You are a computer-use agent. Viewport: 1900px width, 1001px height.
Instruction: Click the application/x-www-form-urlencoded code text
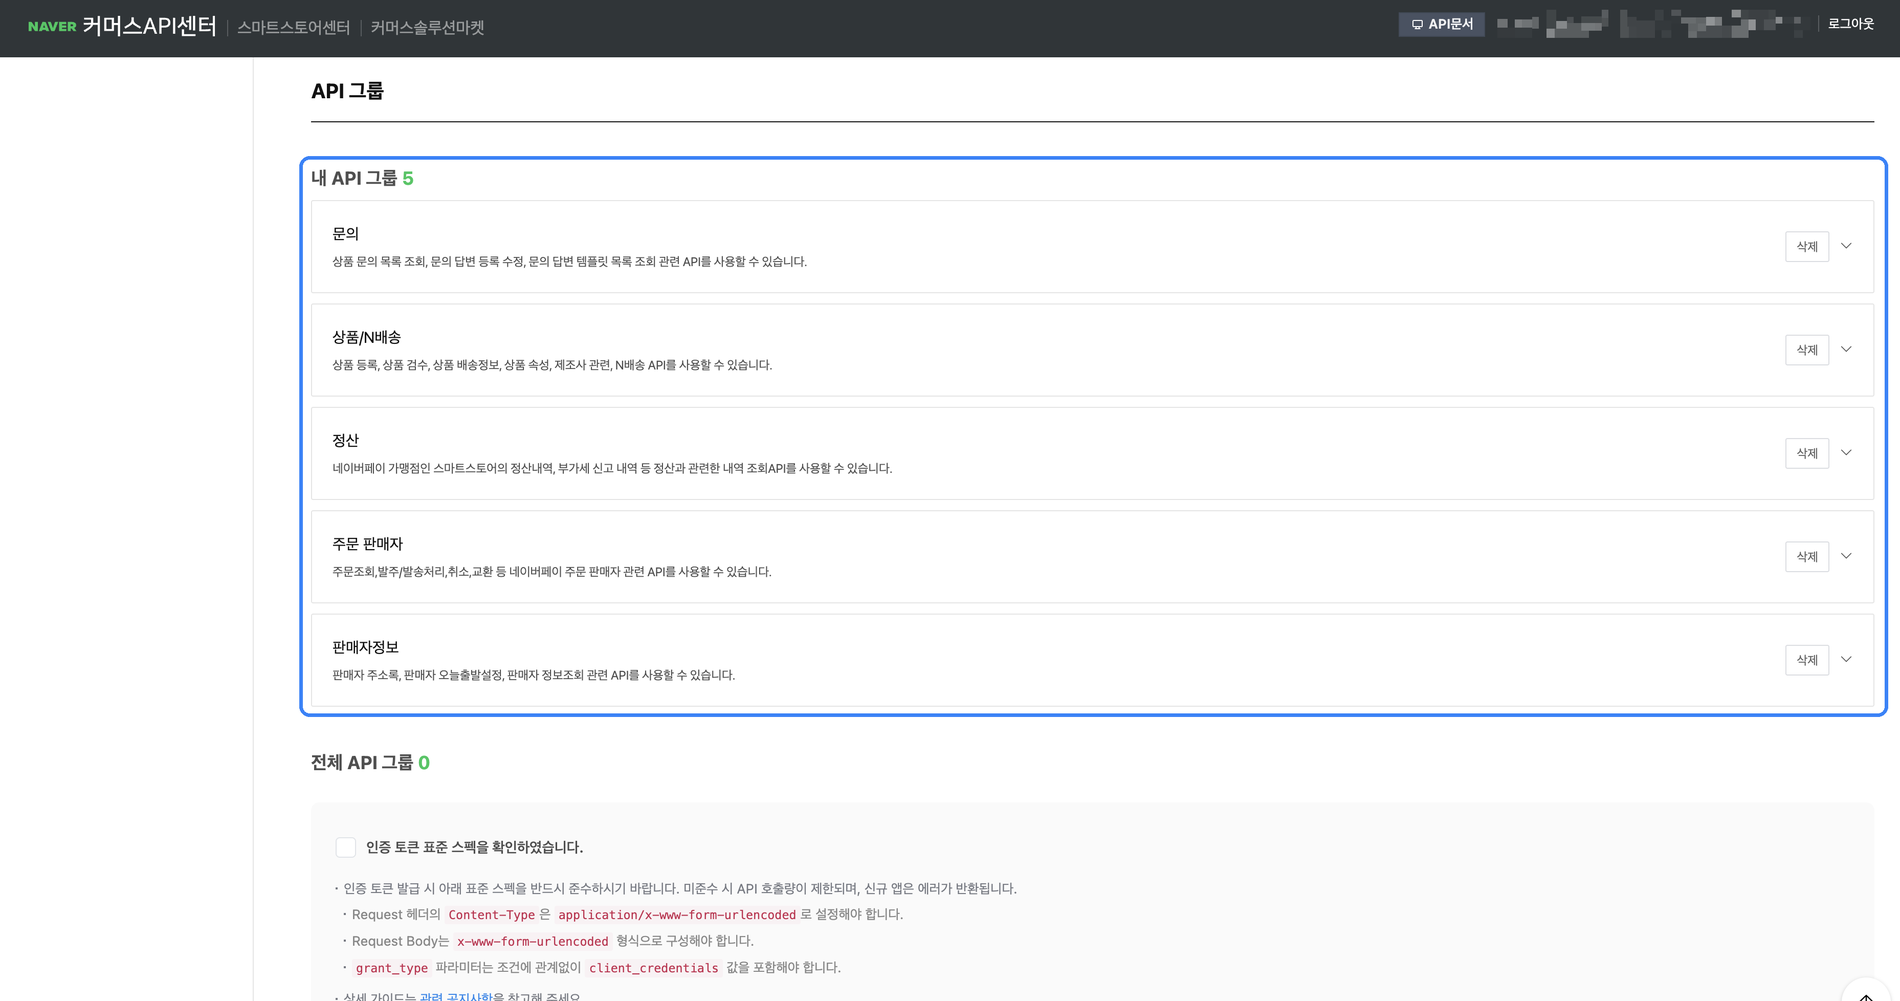pos(677,915)
